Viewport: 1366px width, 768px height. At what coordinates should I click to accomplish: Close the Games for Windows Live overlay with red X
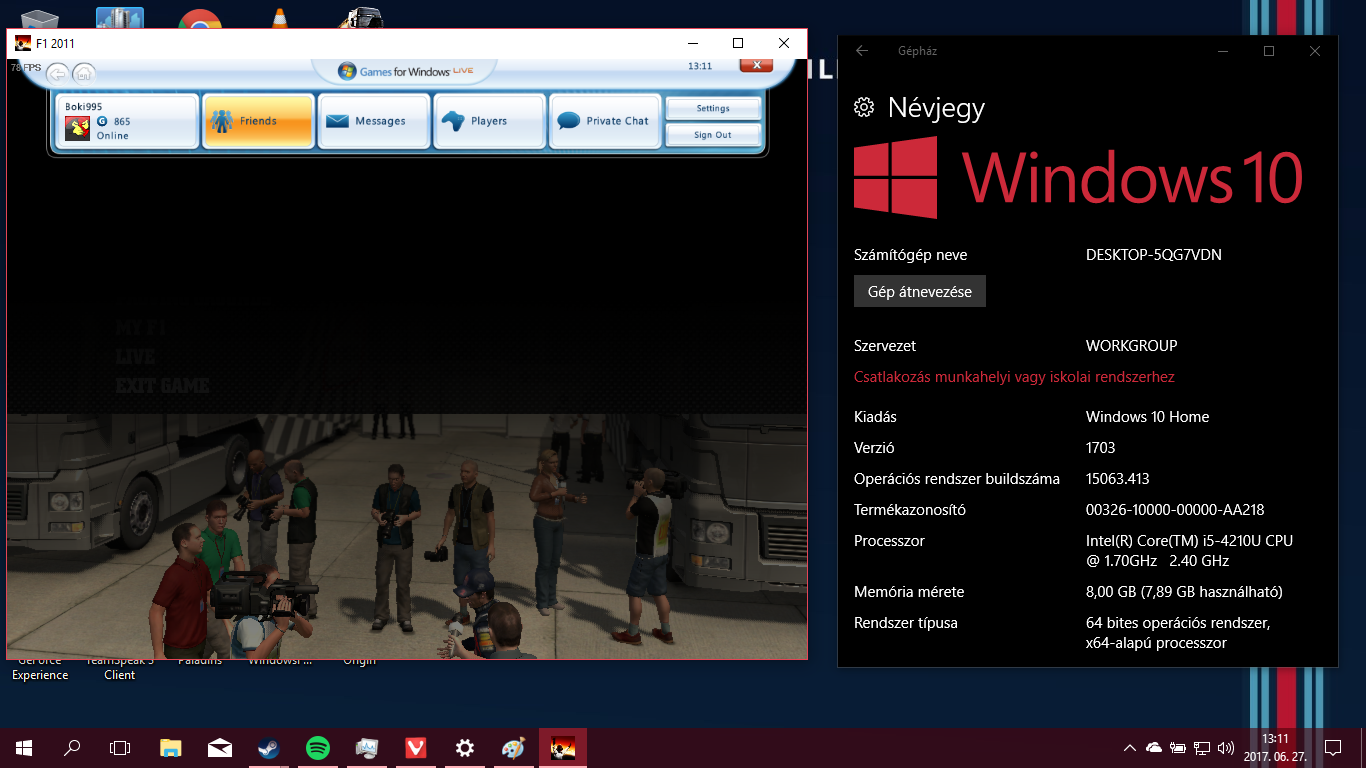point(756,65)
